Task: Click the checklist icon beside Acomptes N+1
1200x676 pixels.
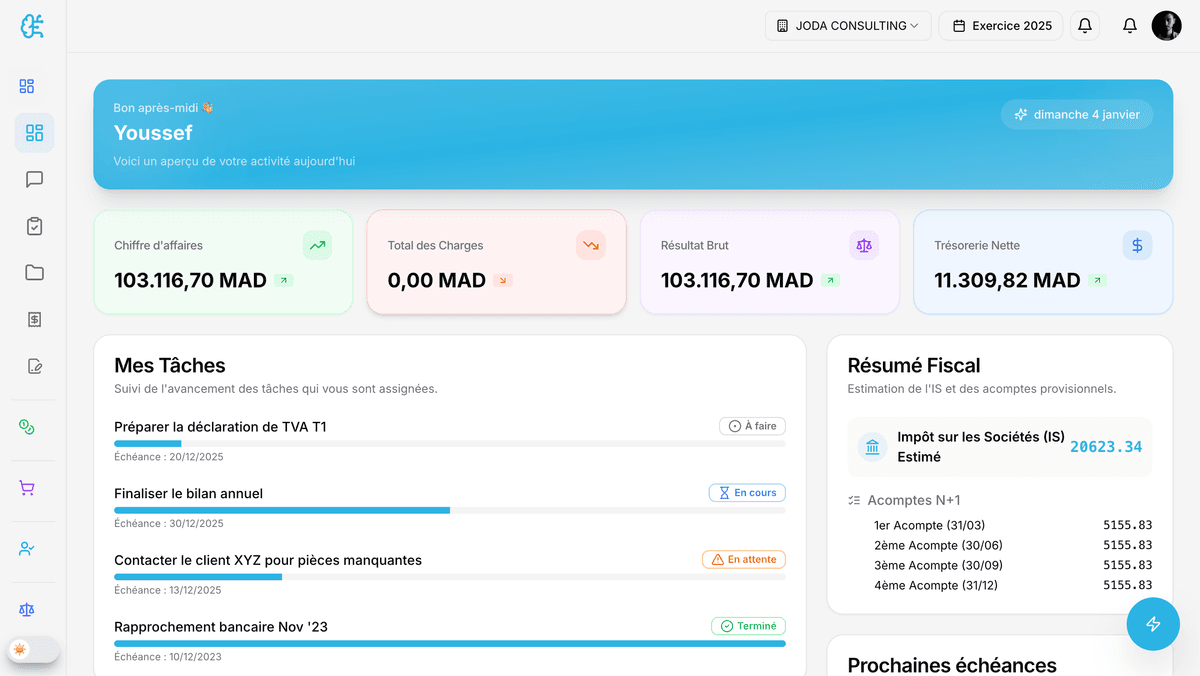Action: tap(854, 500)
